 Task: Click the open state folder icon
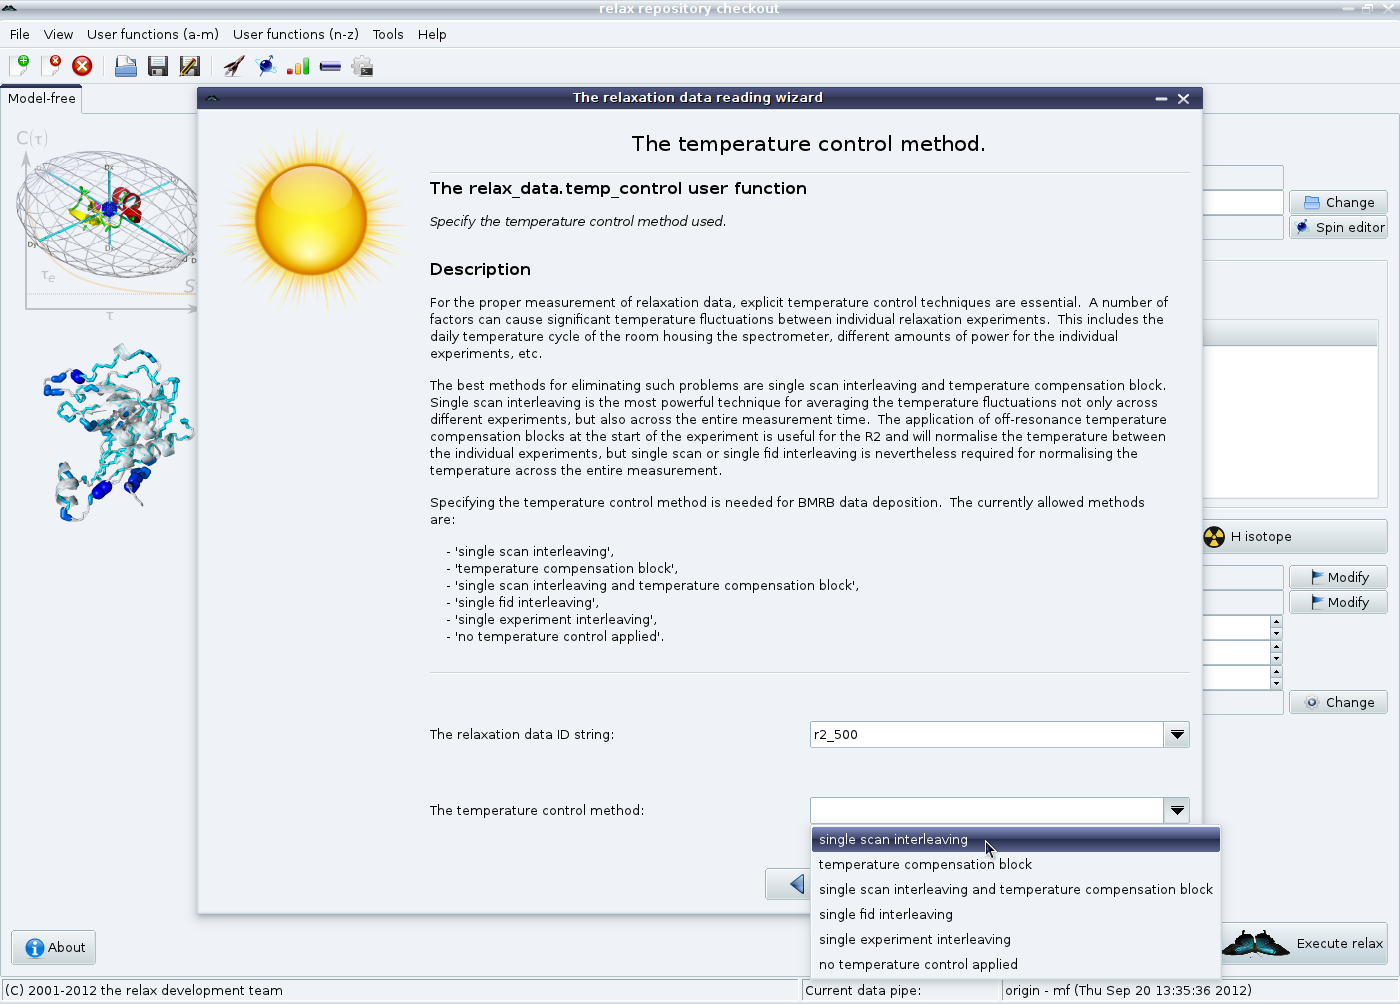(125, 66)
